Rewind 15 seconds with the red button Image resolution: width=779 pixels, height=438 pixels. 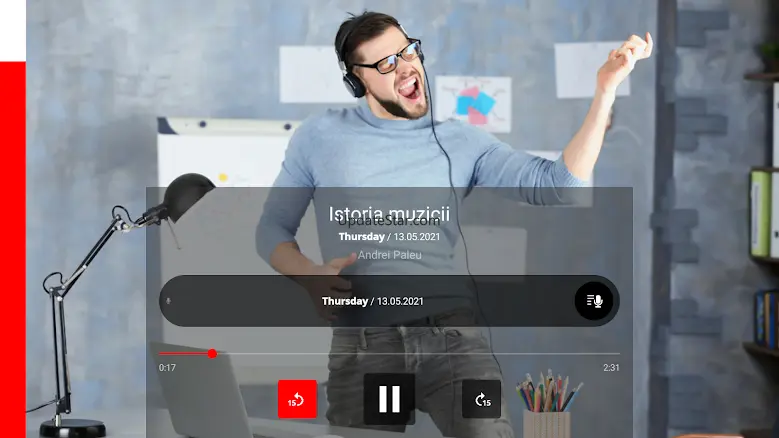pos(297,399)
